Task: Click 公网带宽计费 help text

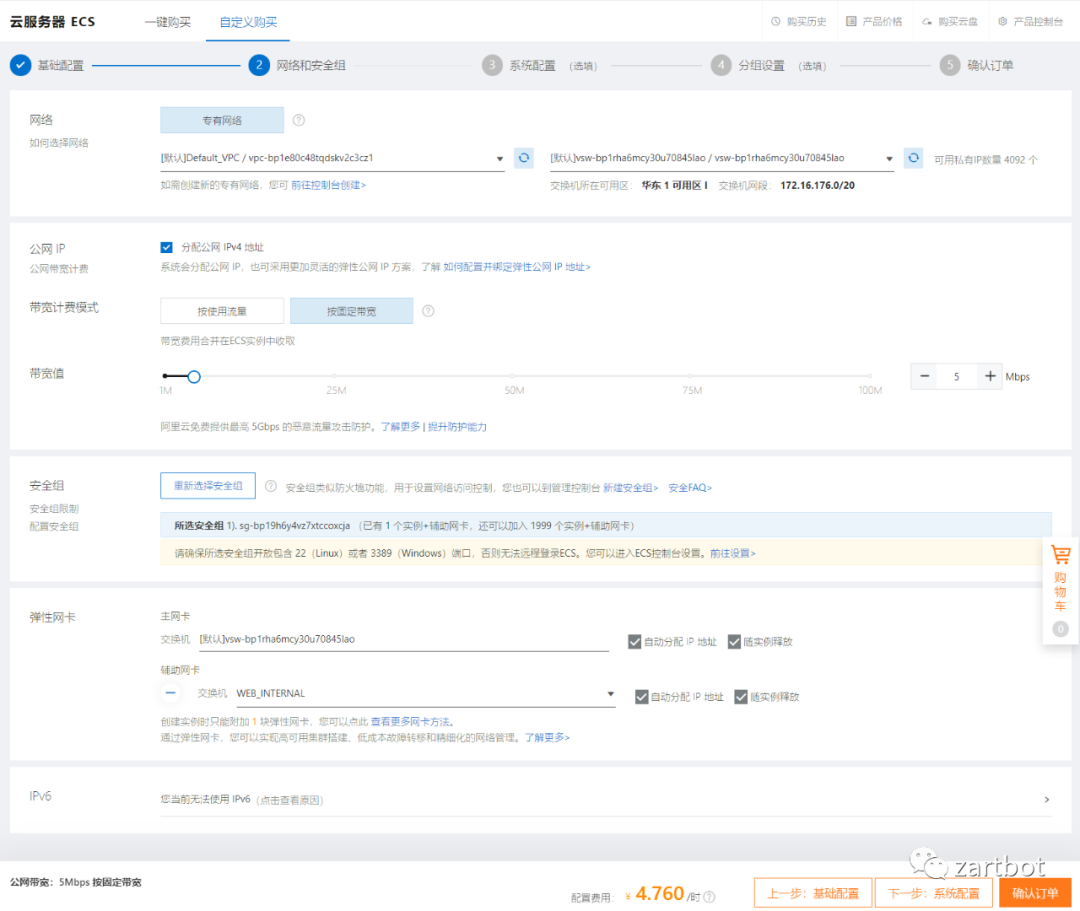Action: (59, 269)
